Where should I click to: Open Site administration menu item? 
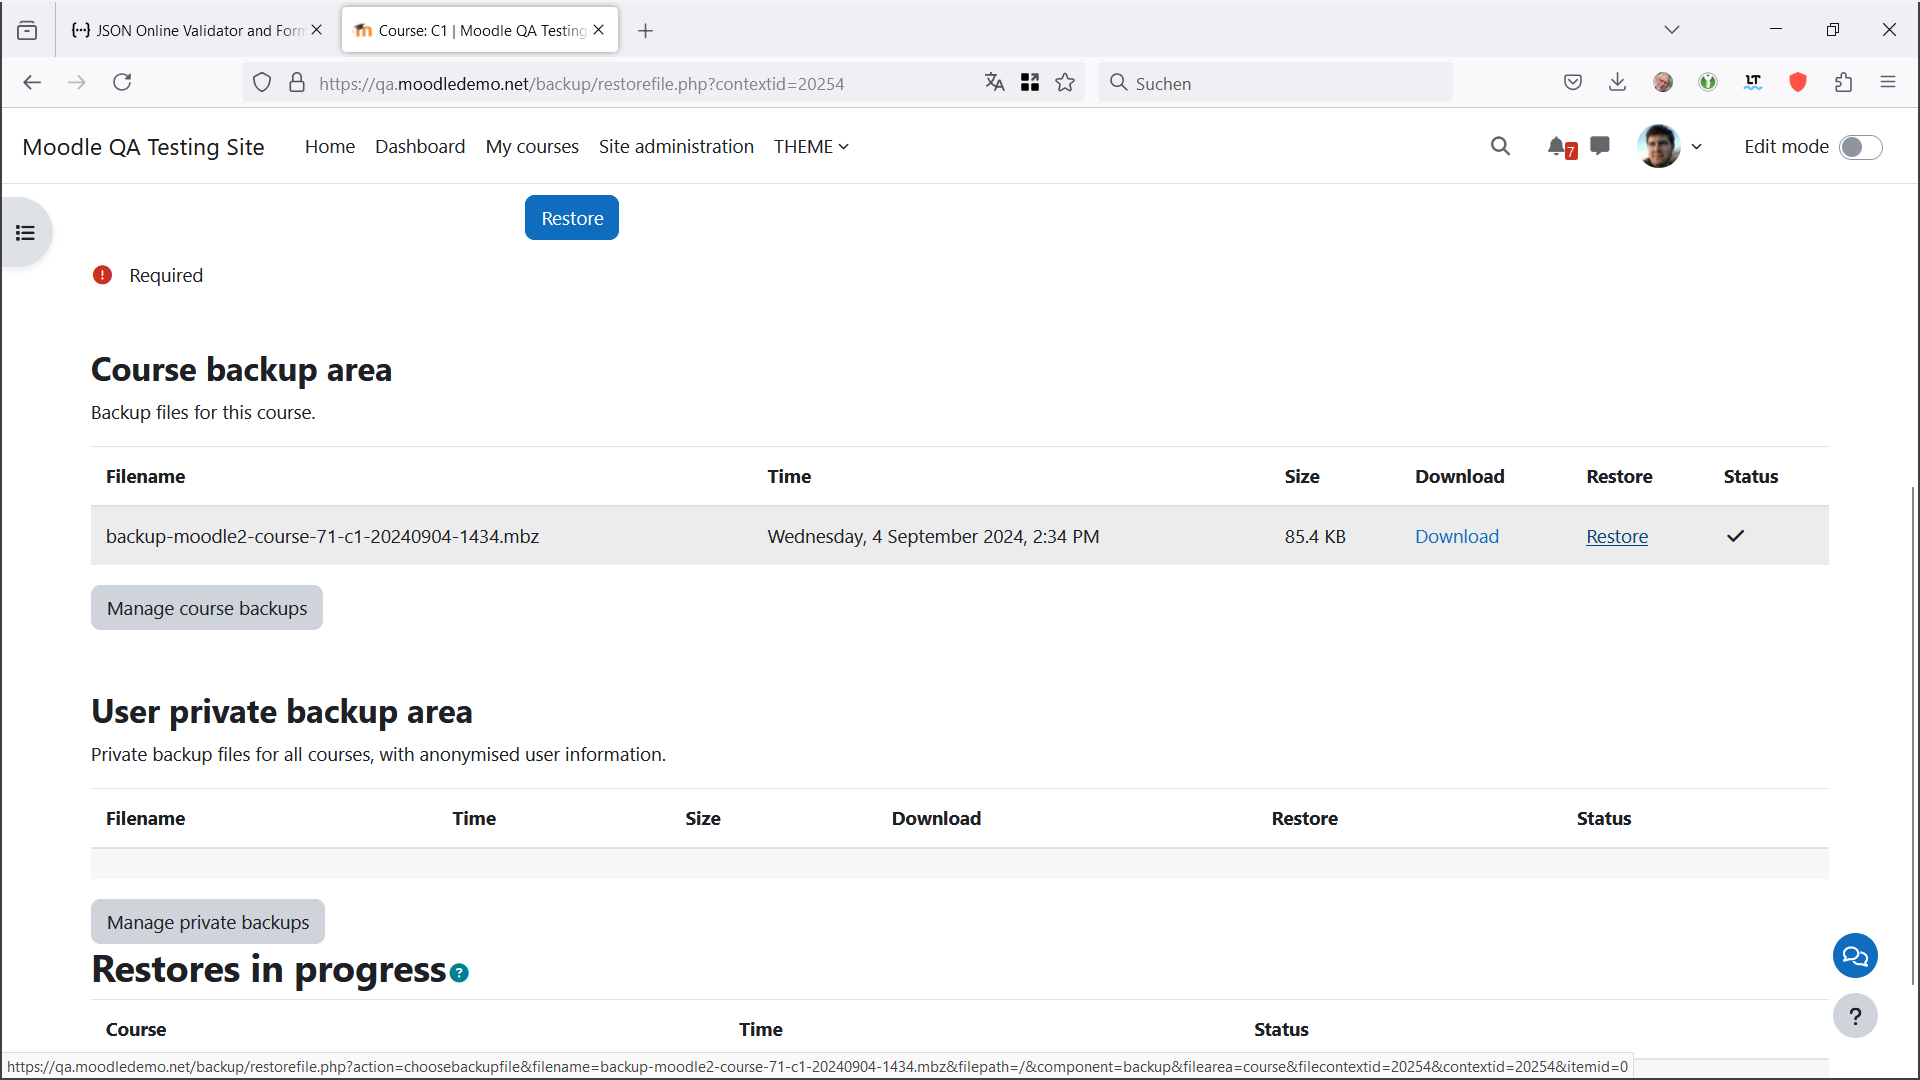coord(676,146)
